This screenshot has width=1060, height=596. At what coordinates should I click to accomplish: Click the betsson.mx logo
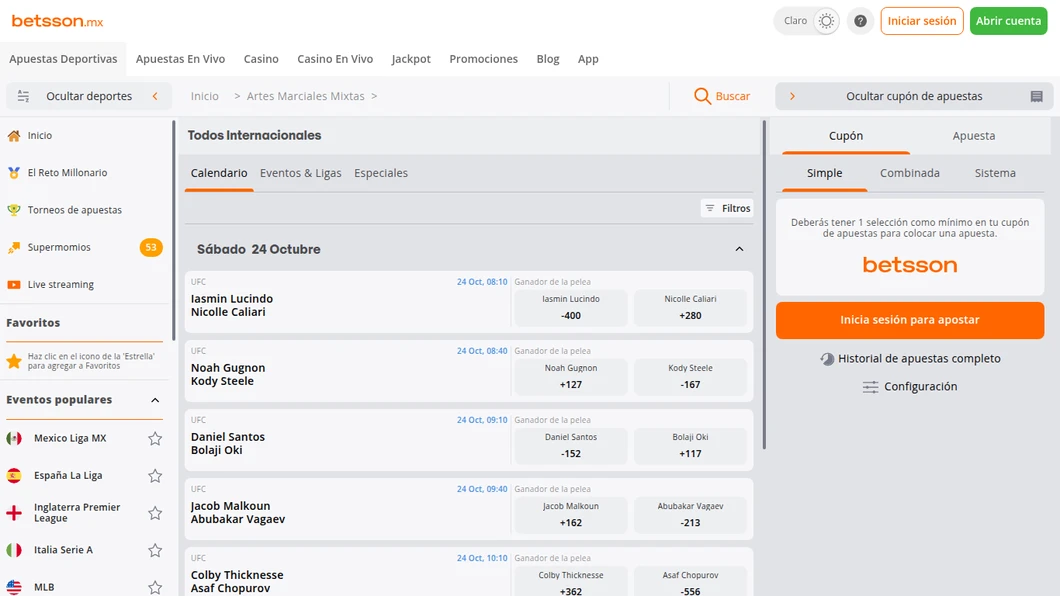[x=57, y=21]
